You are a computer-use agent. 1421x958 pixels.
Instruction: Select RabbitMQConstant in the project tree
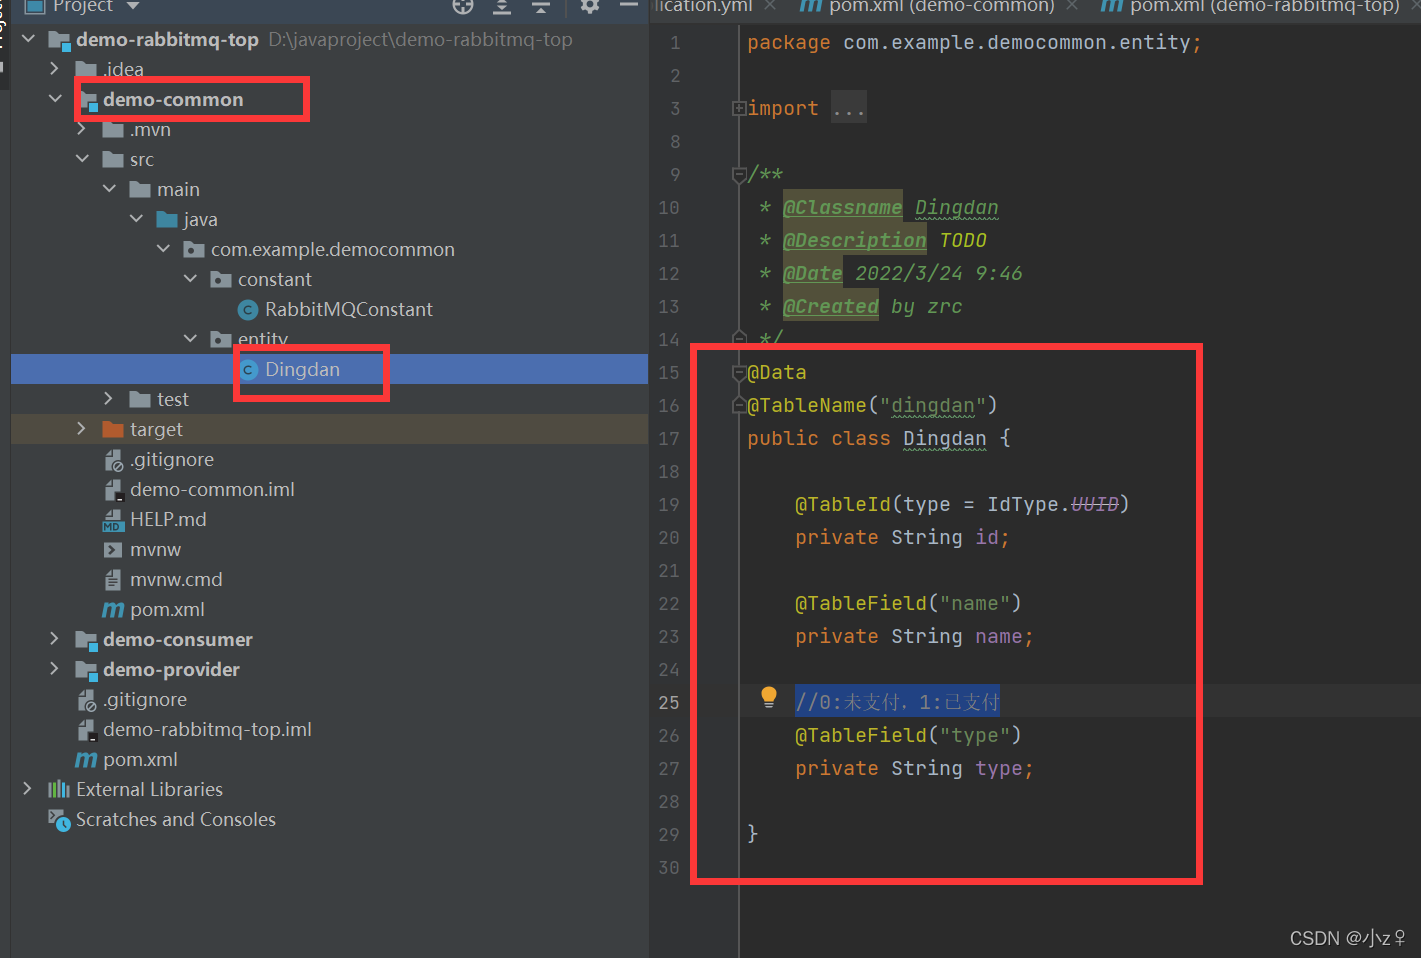pos(349,310)
